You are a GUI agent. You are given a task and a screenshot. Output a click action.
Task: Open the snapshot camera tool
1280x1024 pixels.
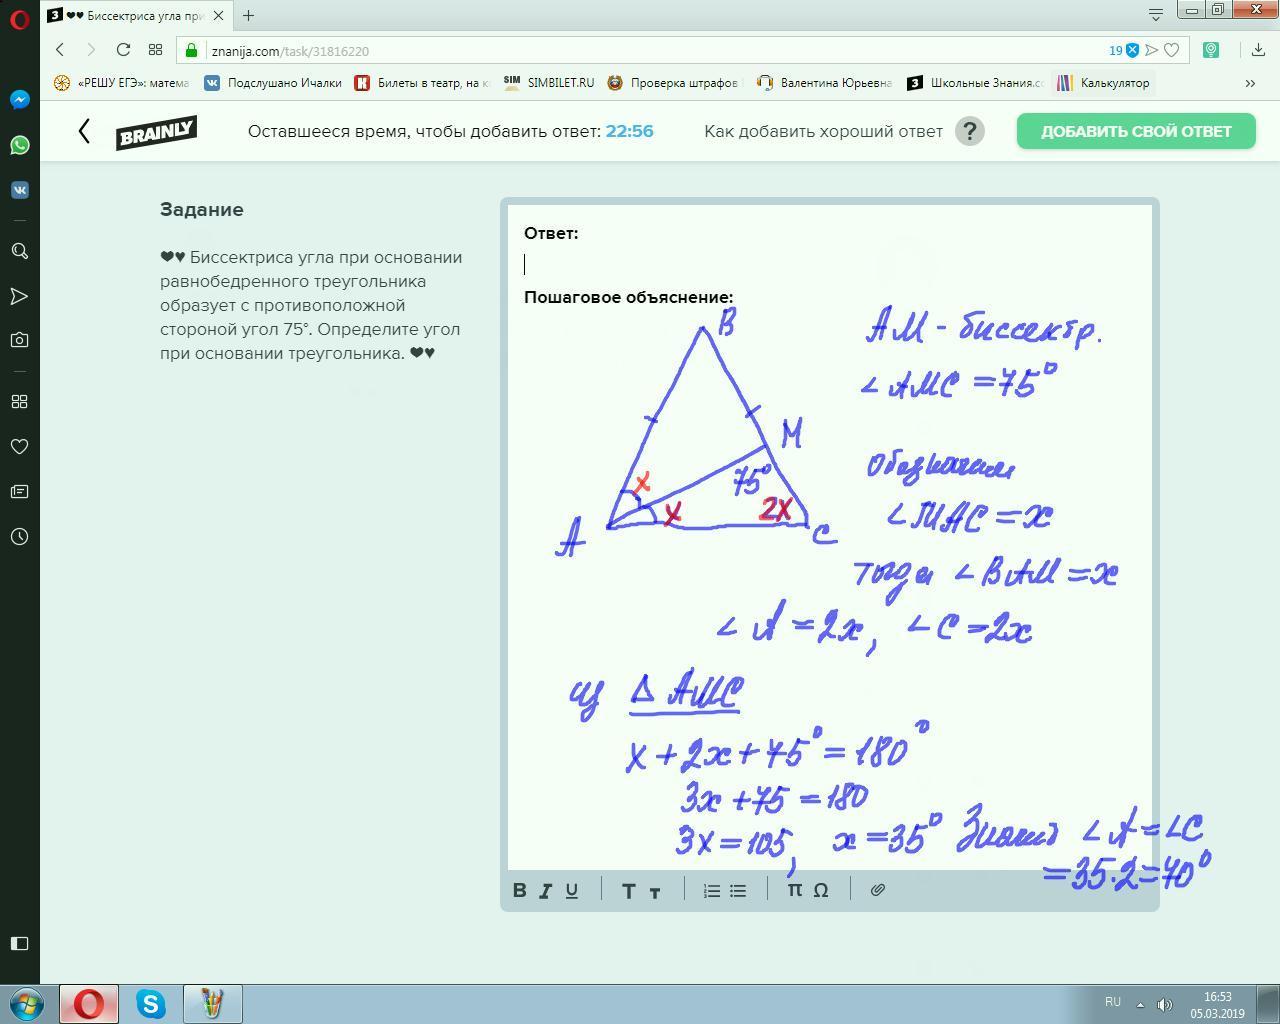click(x=19, y=340)
